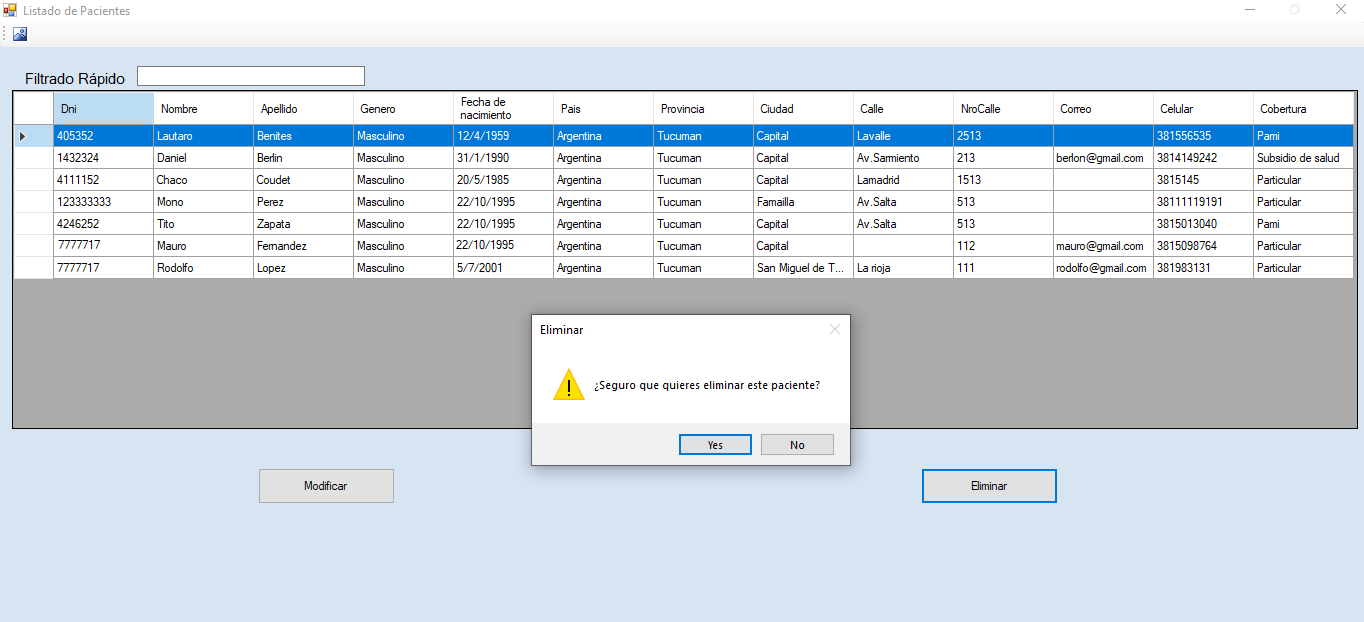Sort by the Apellido column header

coord(303,109)
